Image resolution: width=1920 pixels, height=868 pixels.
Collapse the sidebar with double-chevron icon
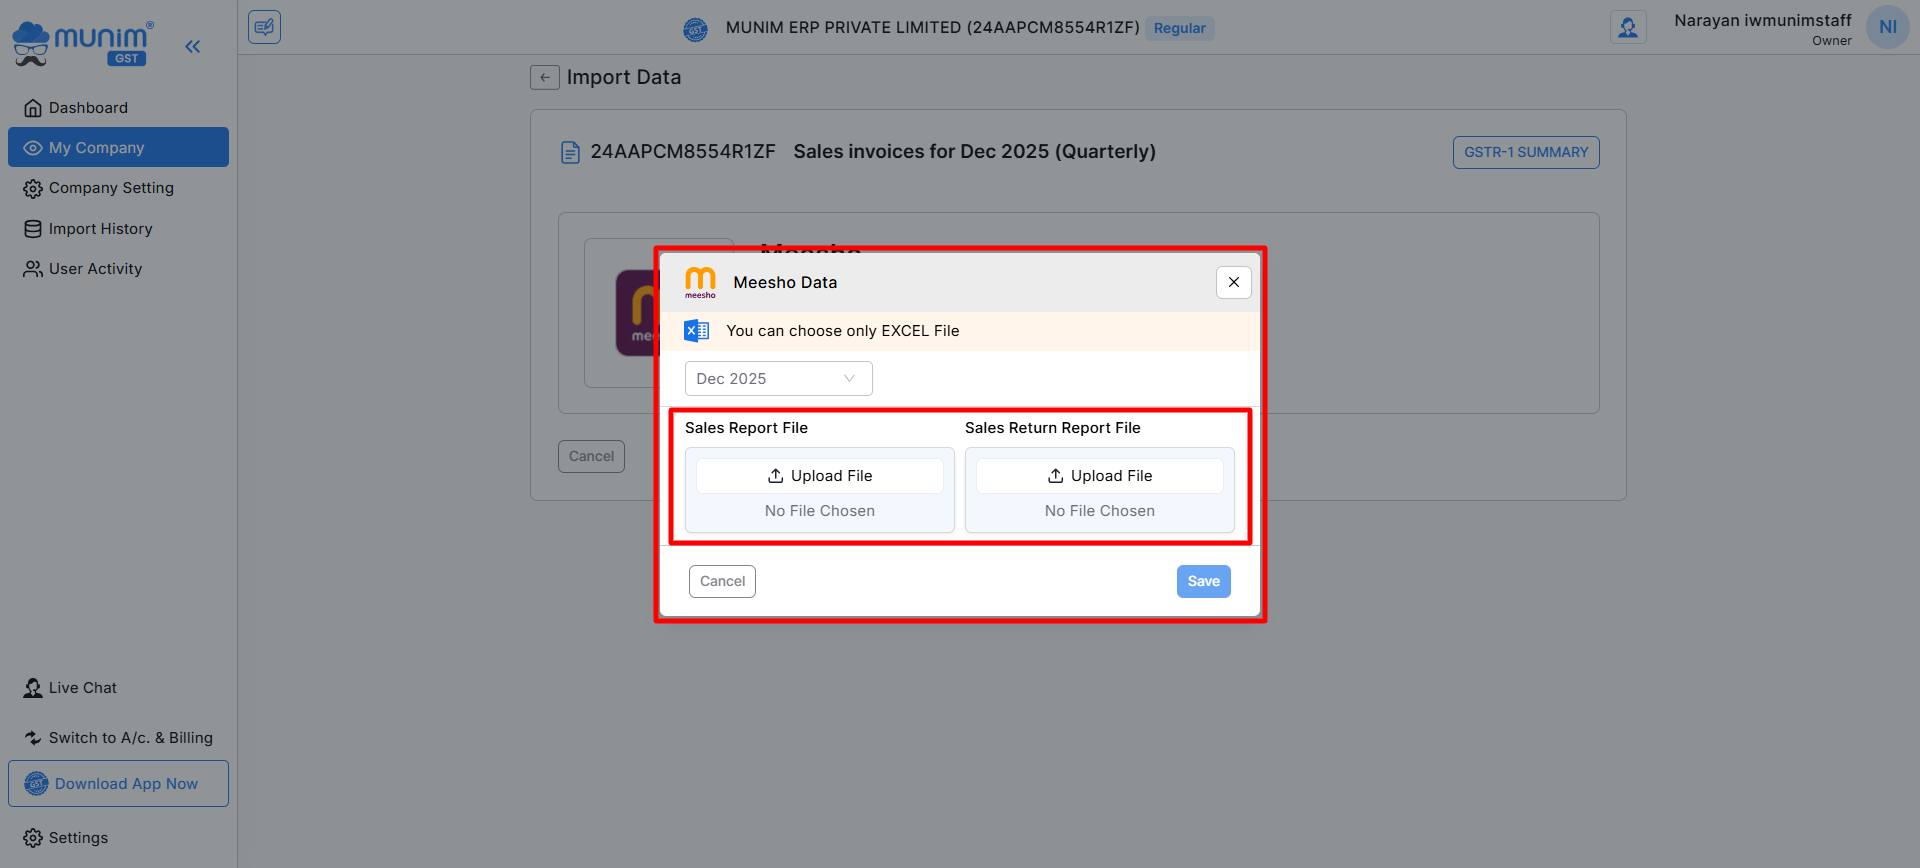[192, 46]
